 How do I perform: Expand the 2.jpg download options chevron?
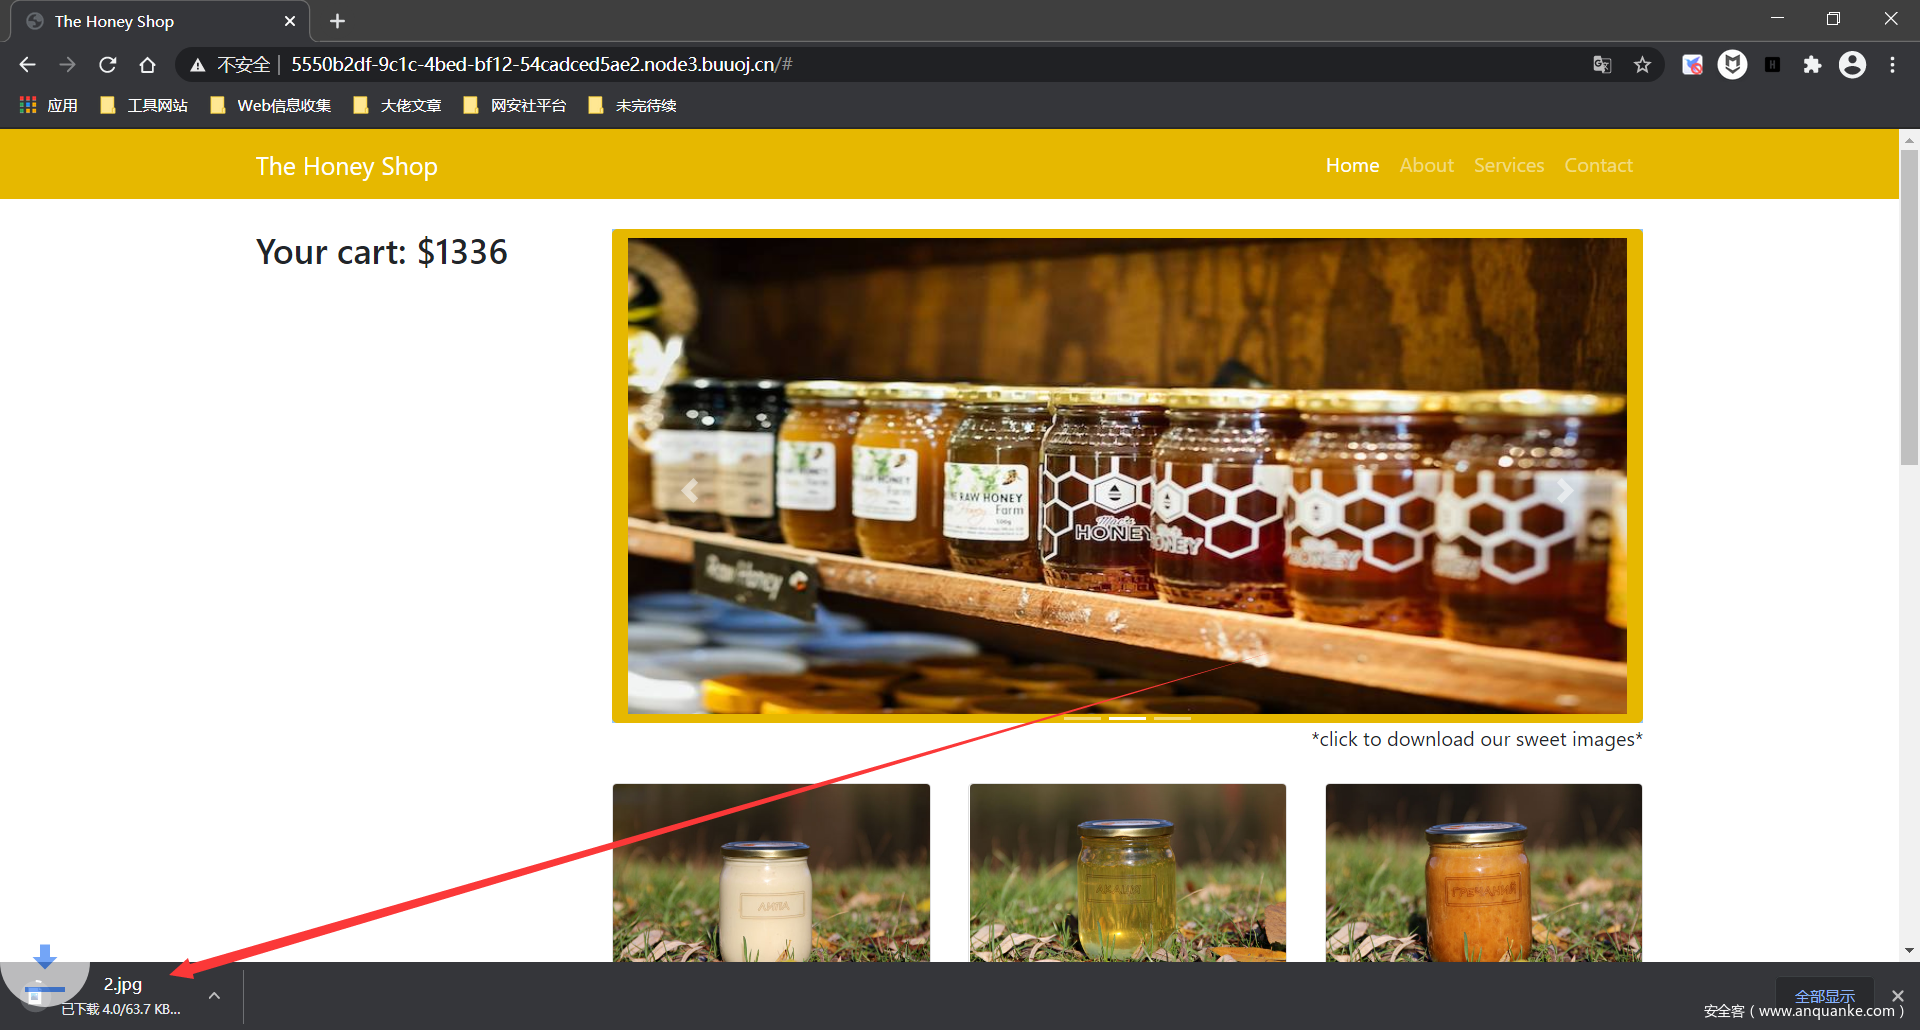click(214, 996)
